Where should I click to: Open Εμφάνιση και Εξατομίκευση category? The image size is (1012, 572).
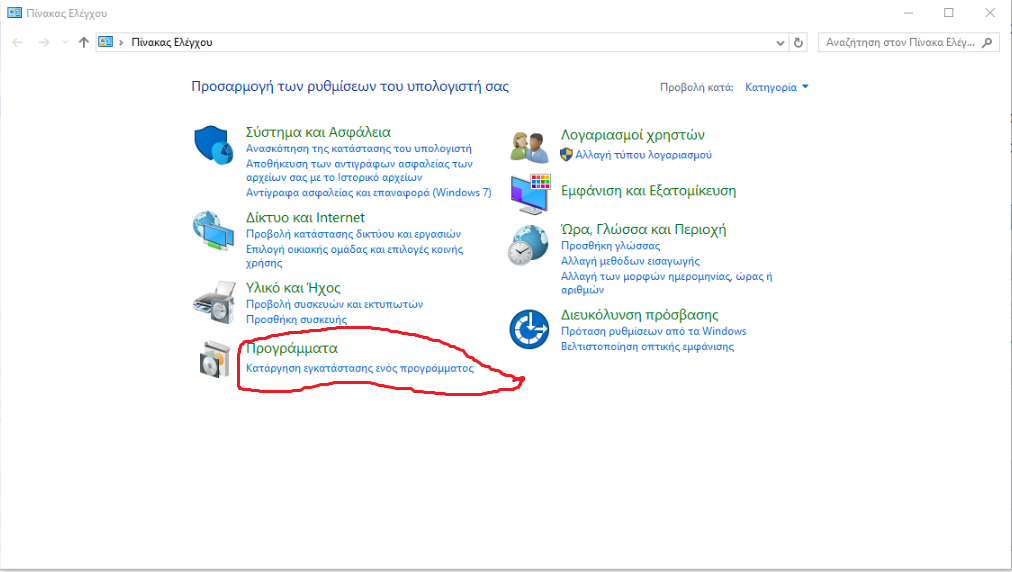coord(648,191)
